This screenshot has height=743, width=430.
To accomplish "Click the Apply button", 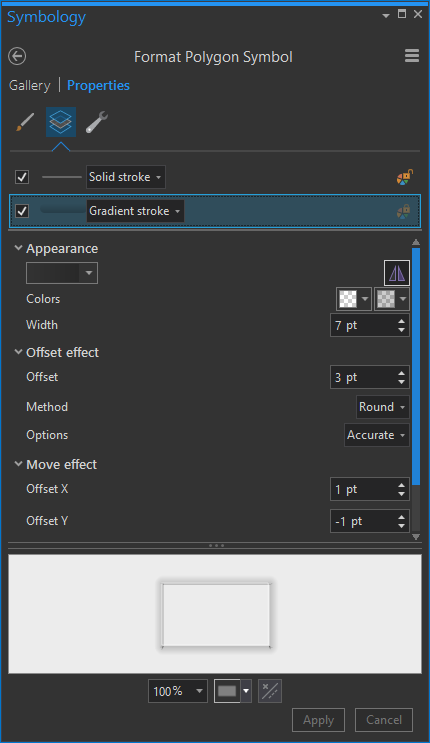I will (318, 720).
